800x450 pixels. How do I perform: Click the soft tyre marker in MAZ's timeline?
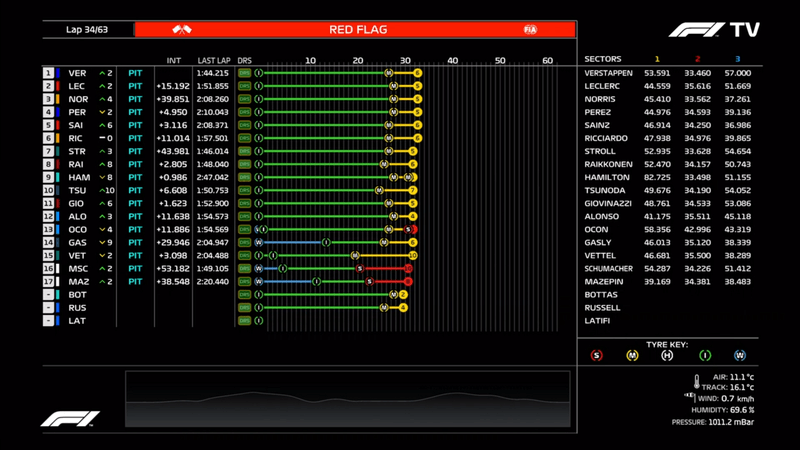pyautogui.click(x=369, y=282)
